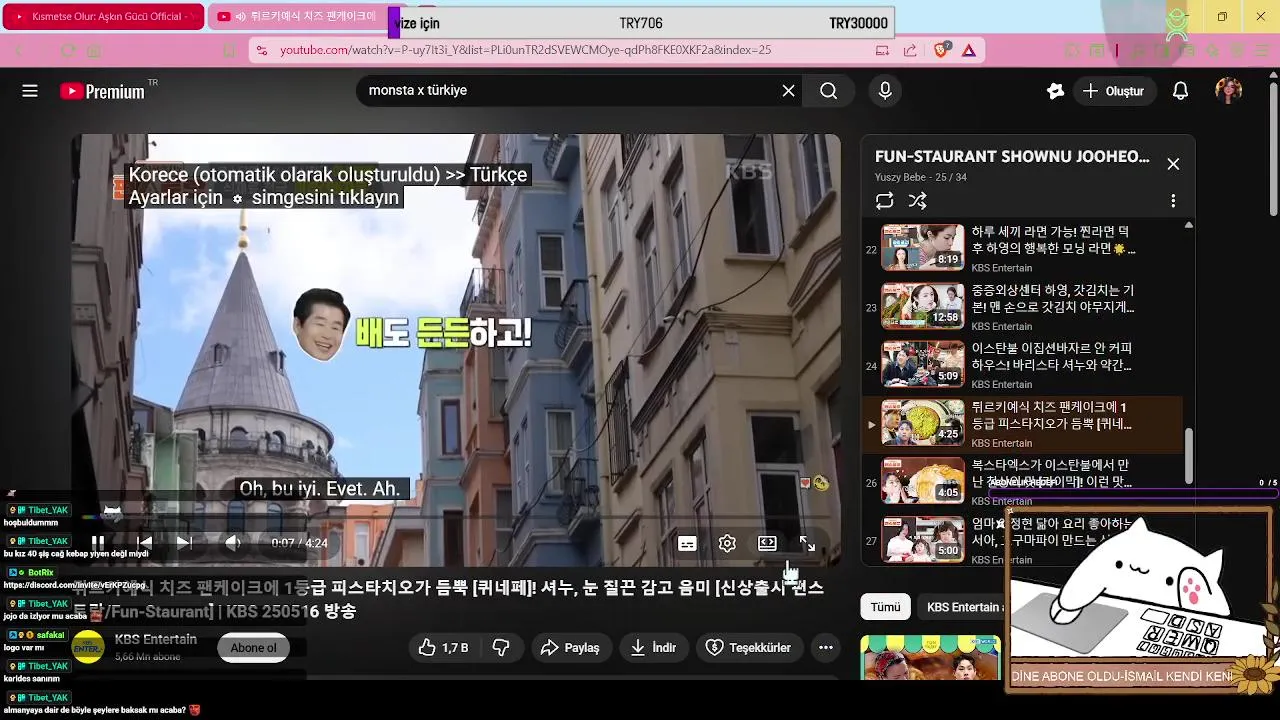Select Tümü filter chip
Image resolution: width=1280 pixels, height=720 pixels.
pos(885,607)
